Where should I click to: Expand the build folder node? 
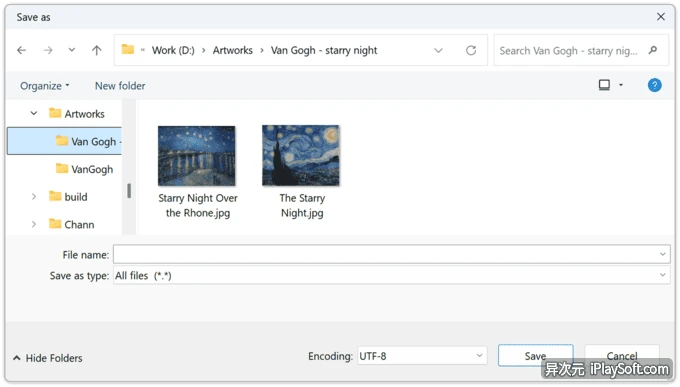[34, 197]
